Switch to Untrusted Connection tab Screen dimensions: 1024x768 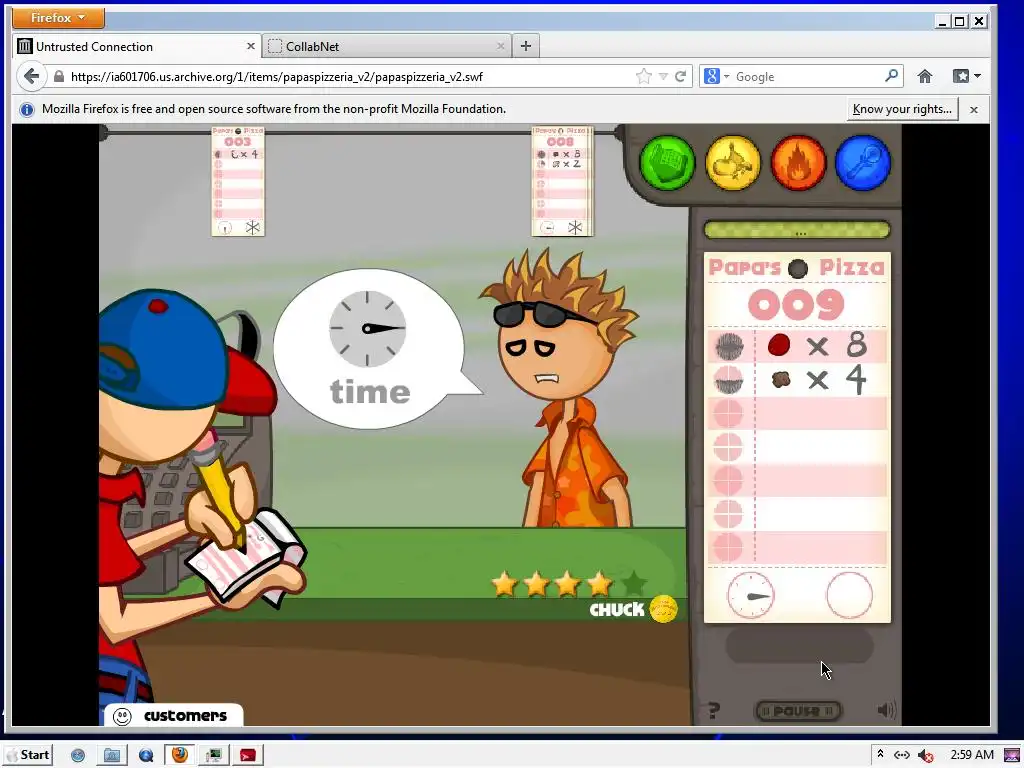pyautogui.click(x=136, y=46)
